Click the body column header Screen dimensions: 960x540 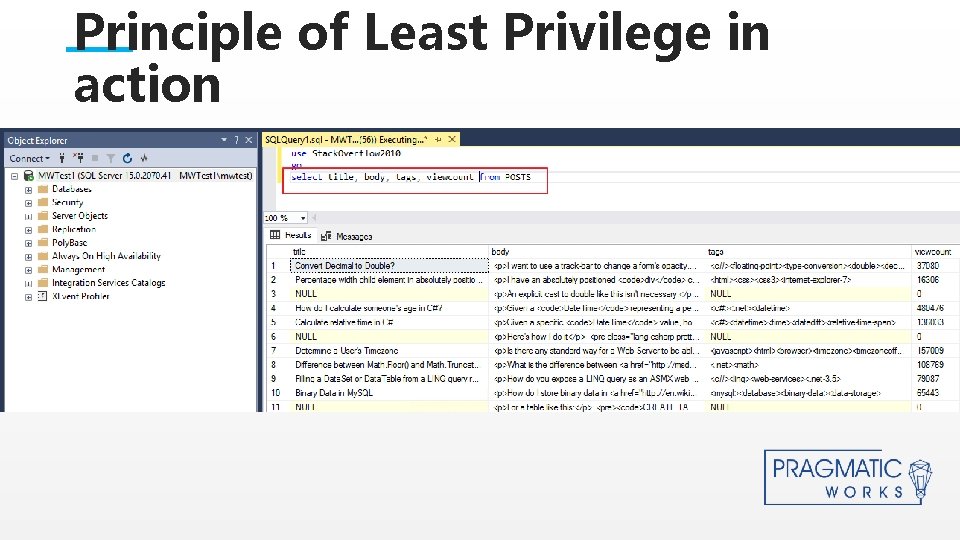pyautogui.click(x=597, y=252)
